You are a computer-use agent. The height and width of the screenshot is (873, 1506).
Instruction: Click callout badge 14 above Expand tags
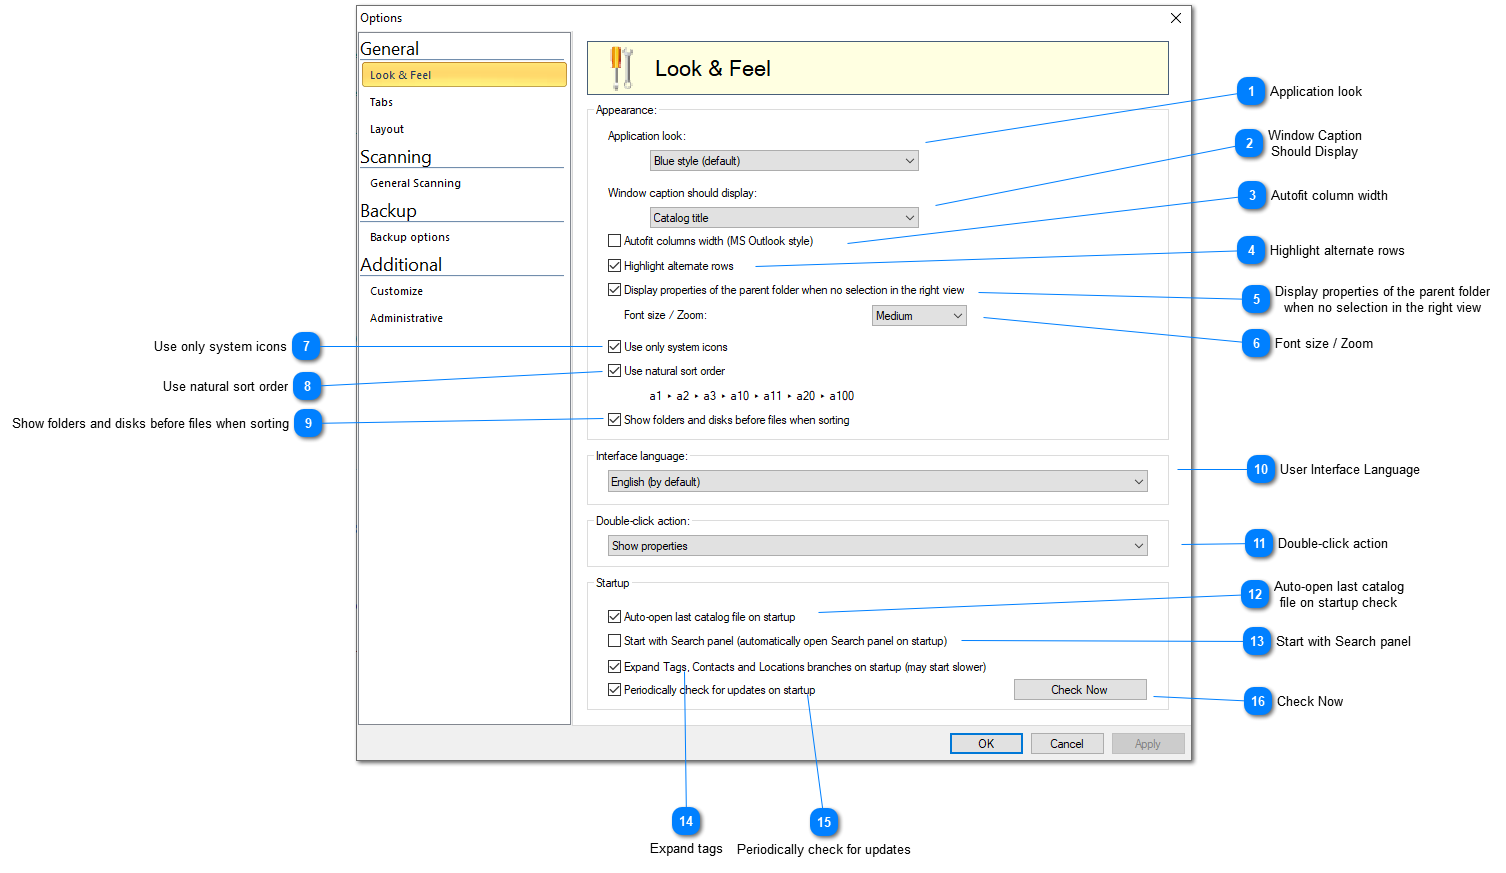pyautogui.click(x=686, y=822)
